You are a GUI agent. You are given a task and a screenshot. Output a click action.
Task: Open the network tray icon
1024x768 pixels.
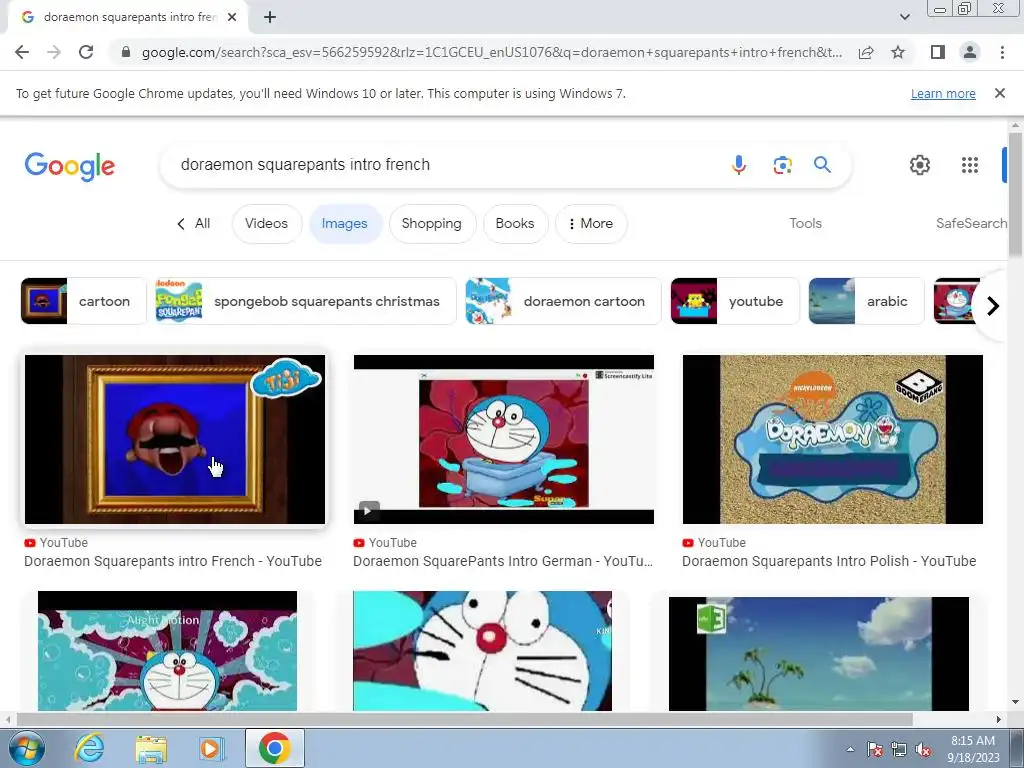899,749
